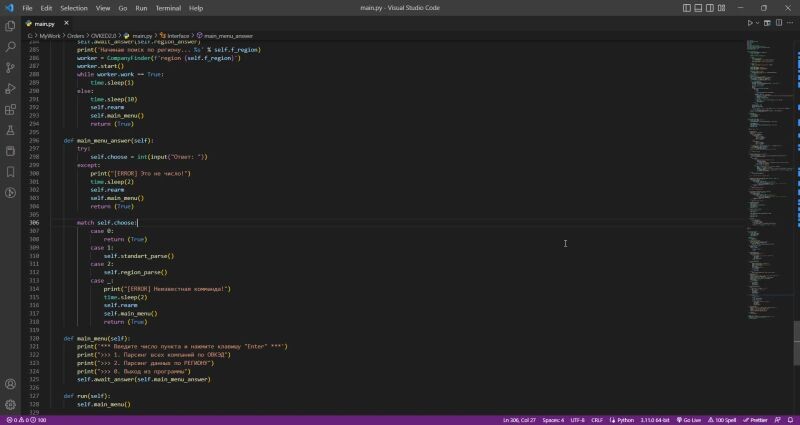This screenshot has height=425, width=800.
Task: Toggle the secondary side bar layout button
Action: (x=711, y=7)
